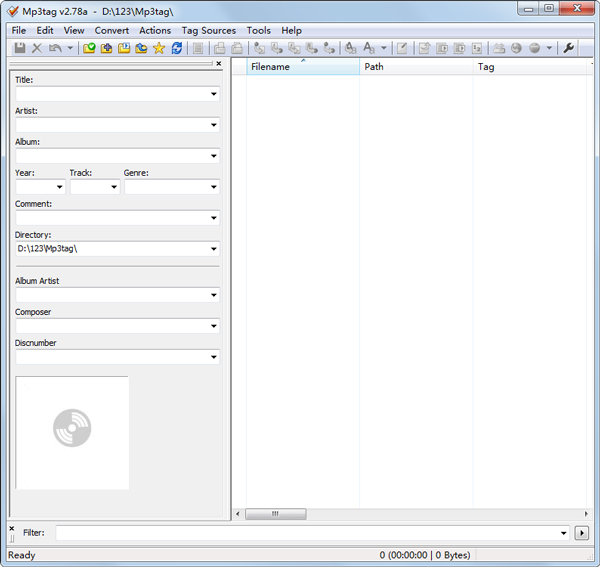Sort by the Tag column header
600x567 pixels.
pyautogui.click(x=530, y=67)
